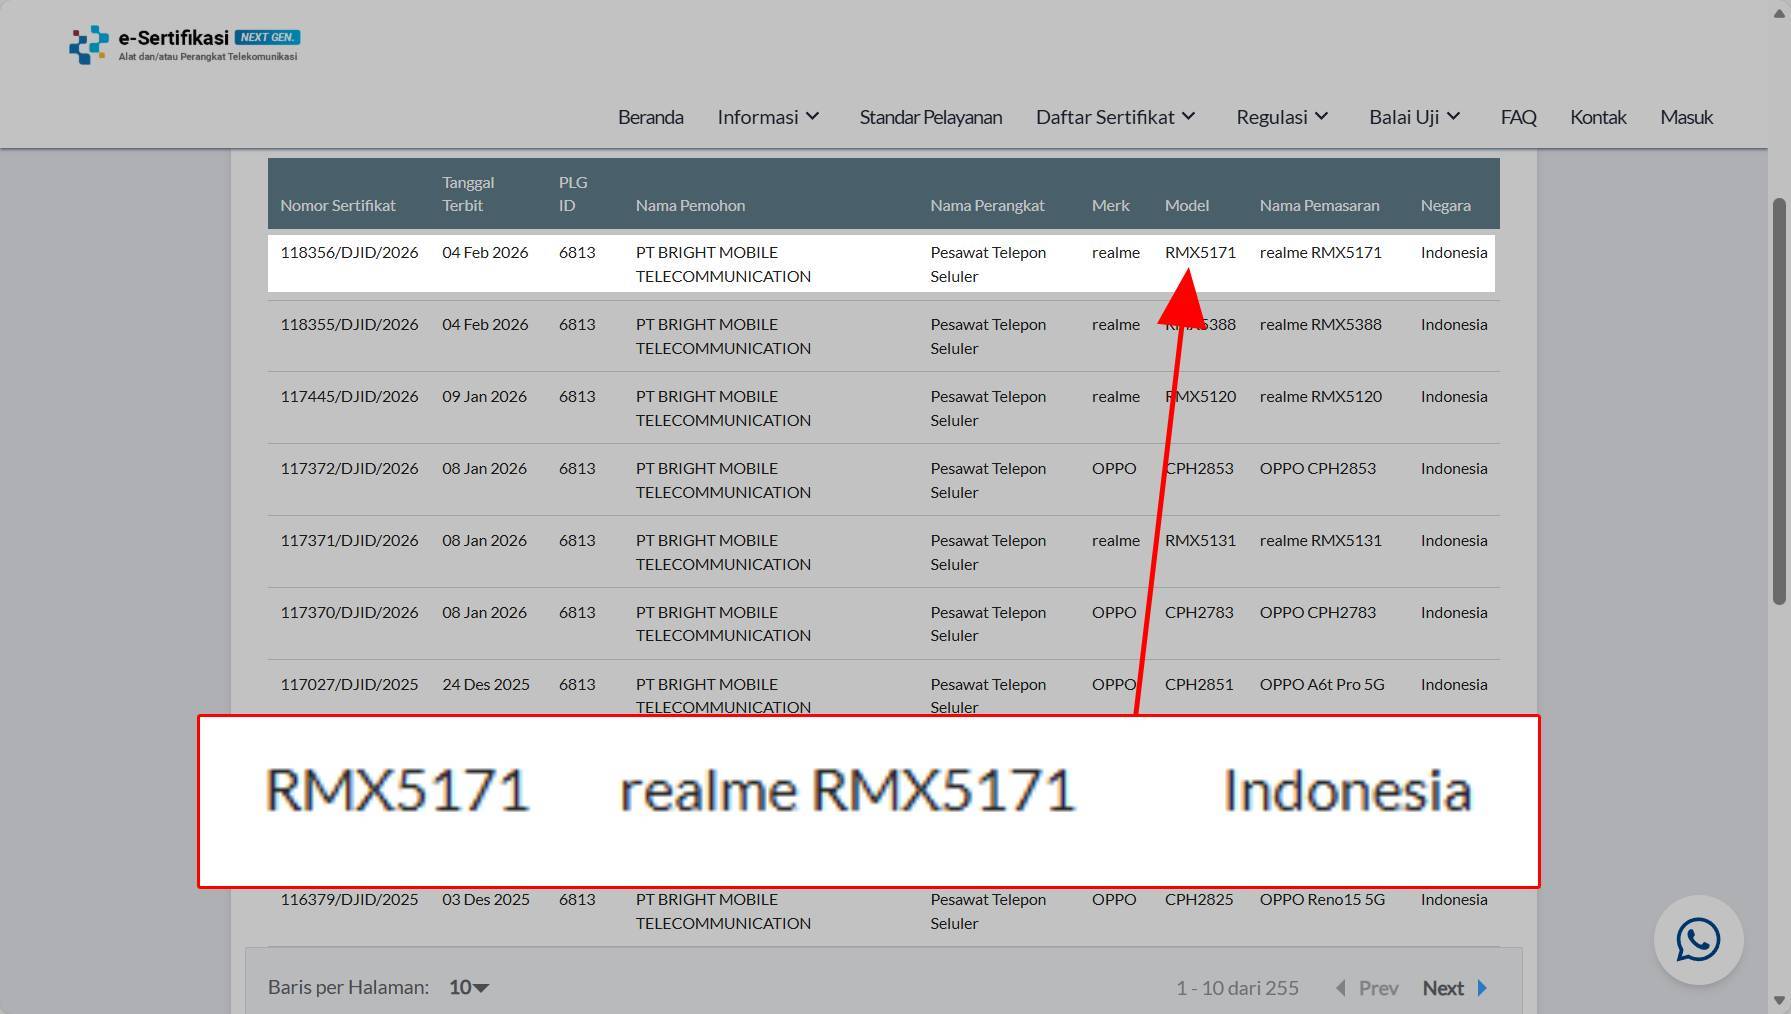Screen dimensions: 1791x1014
Task: Sort by the Nama Pemohon column header
Action: pos(690,205)
